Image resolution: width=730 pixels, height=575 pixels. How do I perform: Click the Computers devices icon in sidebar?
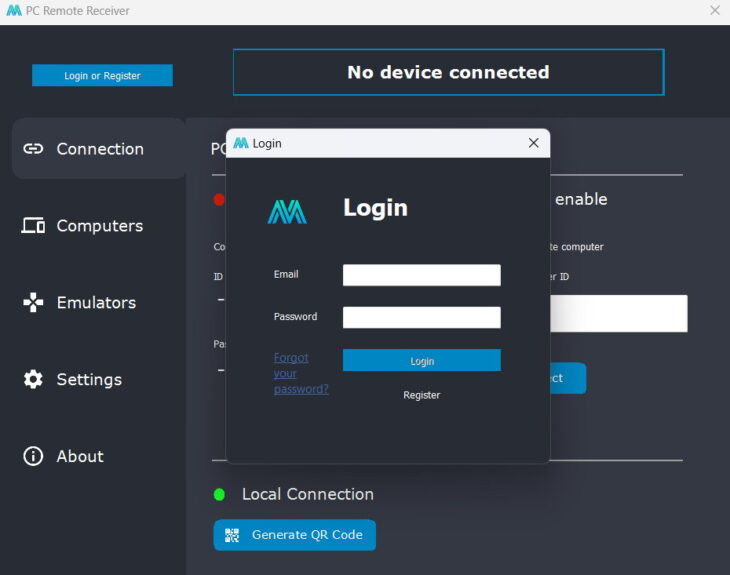tap(33, 226)
